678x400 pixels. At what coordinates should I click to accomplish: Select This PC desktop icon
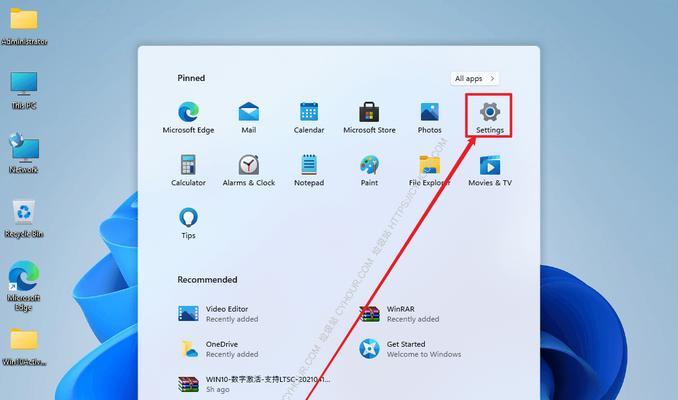tap(24, 90)
